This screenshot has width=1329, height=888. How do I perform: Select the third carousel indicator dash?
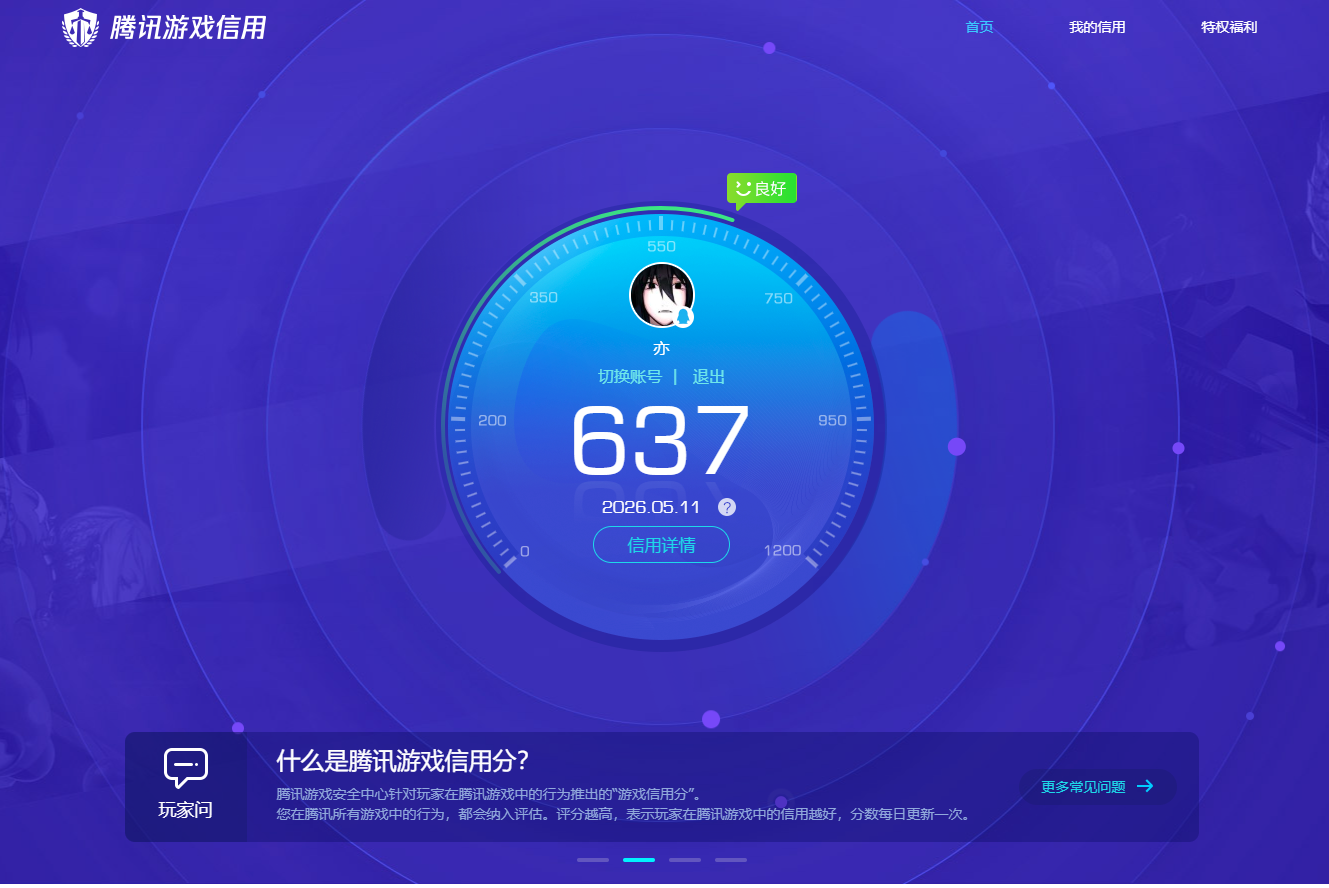click(685, 860)
